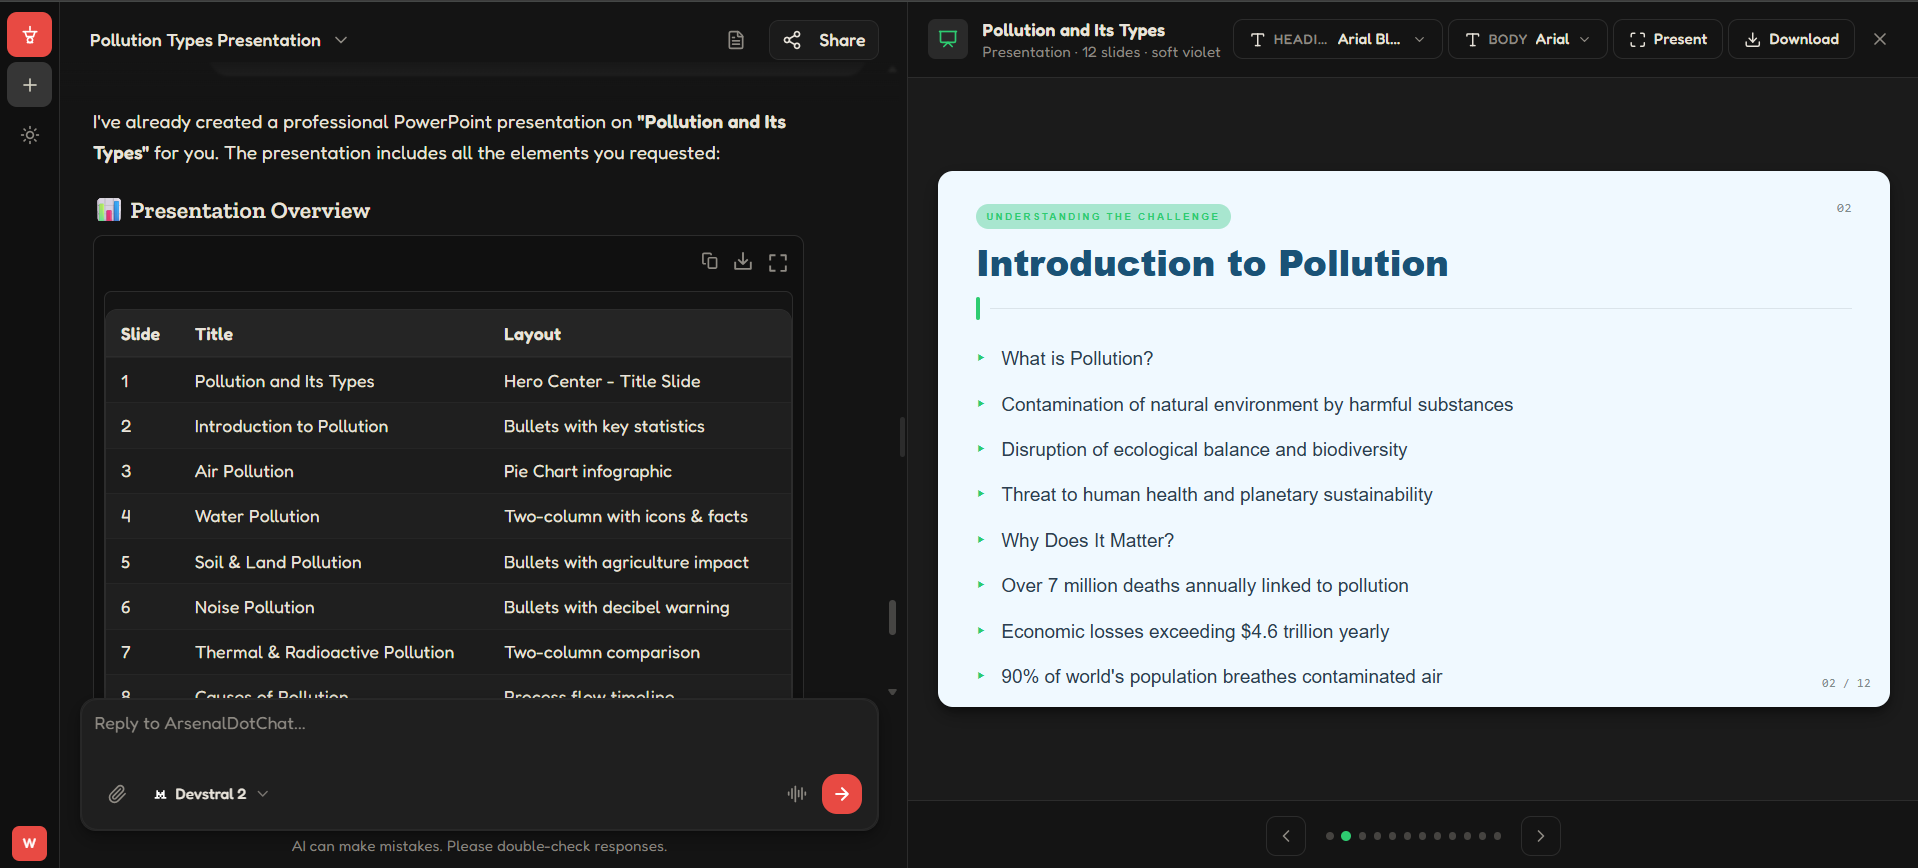1918x868 pixels.
Task: Start voice input with waveform icon
Action: (797, 794)
